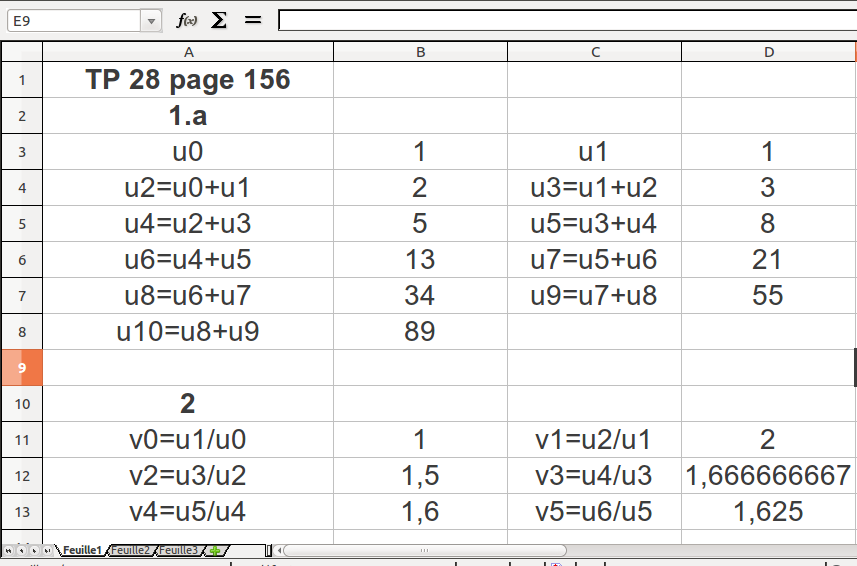Select column C header
This screenshot has width=857, height=566.
pos(594,52)
